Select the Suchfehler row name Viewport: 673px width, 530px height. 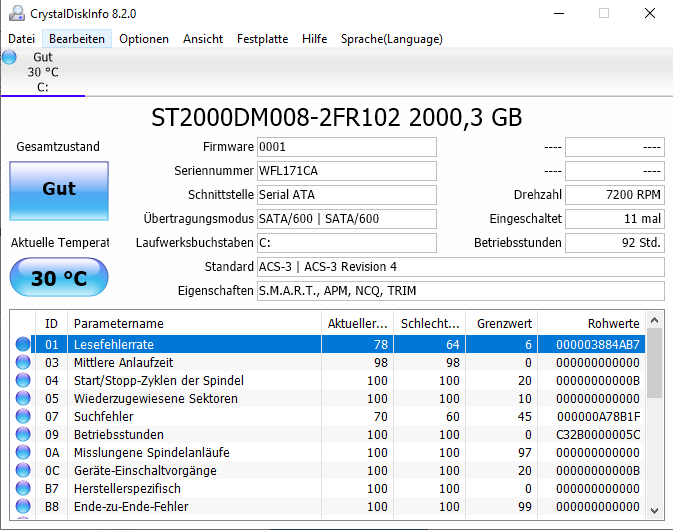tap(103, 417)
